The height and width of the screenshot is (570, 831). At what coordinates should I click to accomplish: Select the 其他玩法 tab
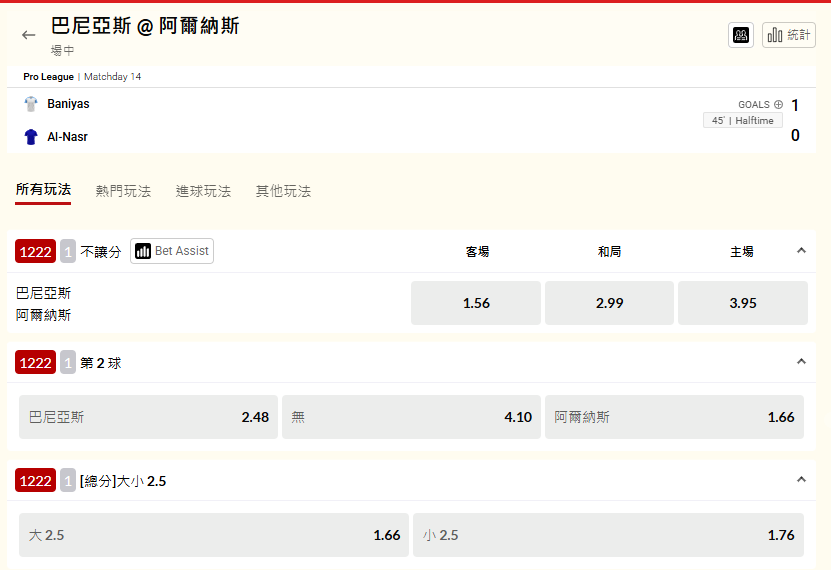[283, 191]
